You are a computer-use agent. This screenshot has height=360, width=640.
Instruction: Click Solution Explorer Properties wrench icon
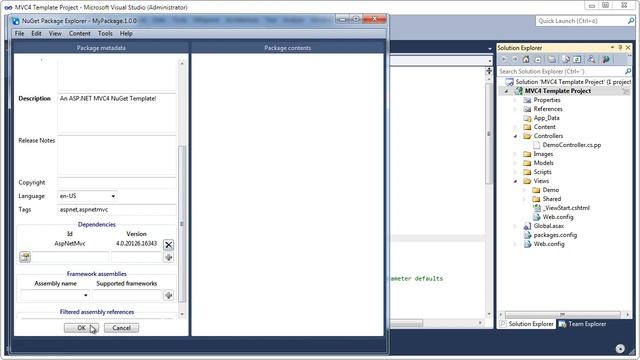(x=605, y=60)
